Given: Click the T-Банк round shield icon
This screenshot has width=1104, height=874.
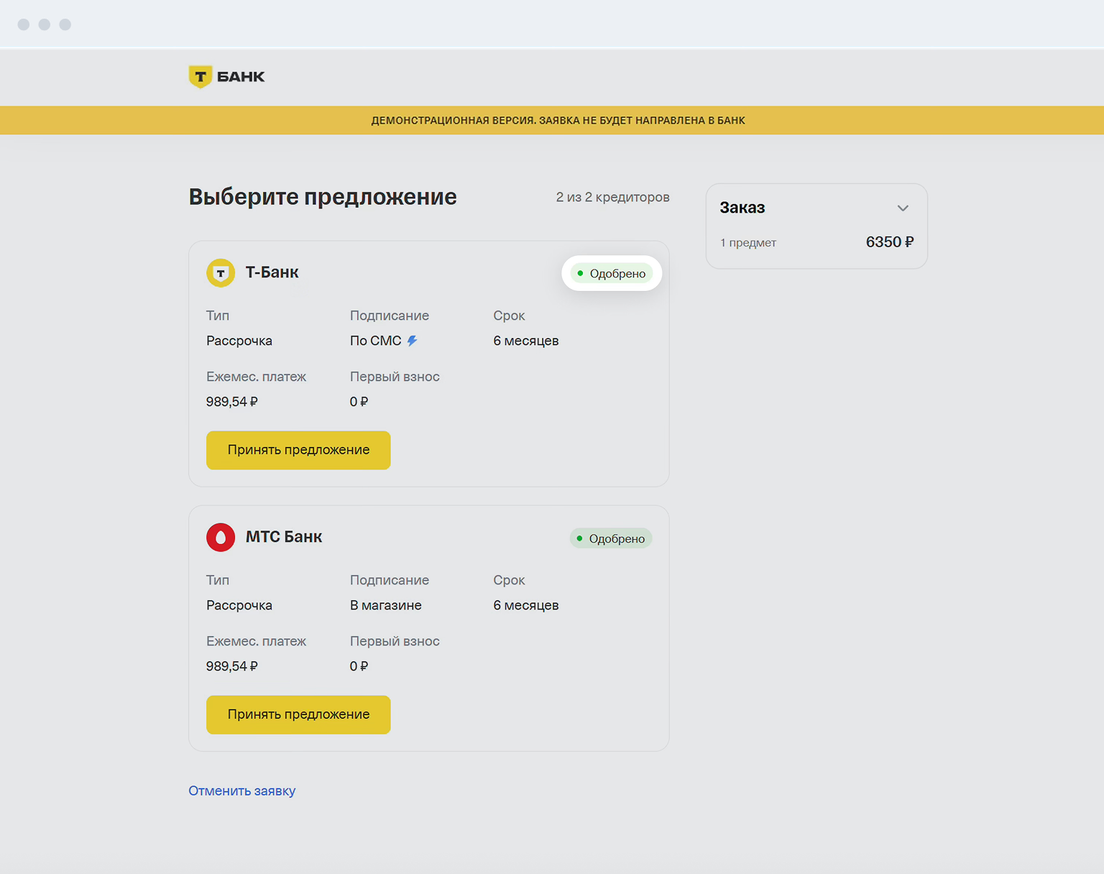Looking at the screenshot, I should tap(220, 273).
